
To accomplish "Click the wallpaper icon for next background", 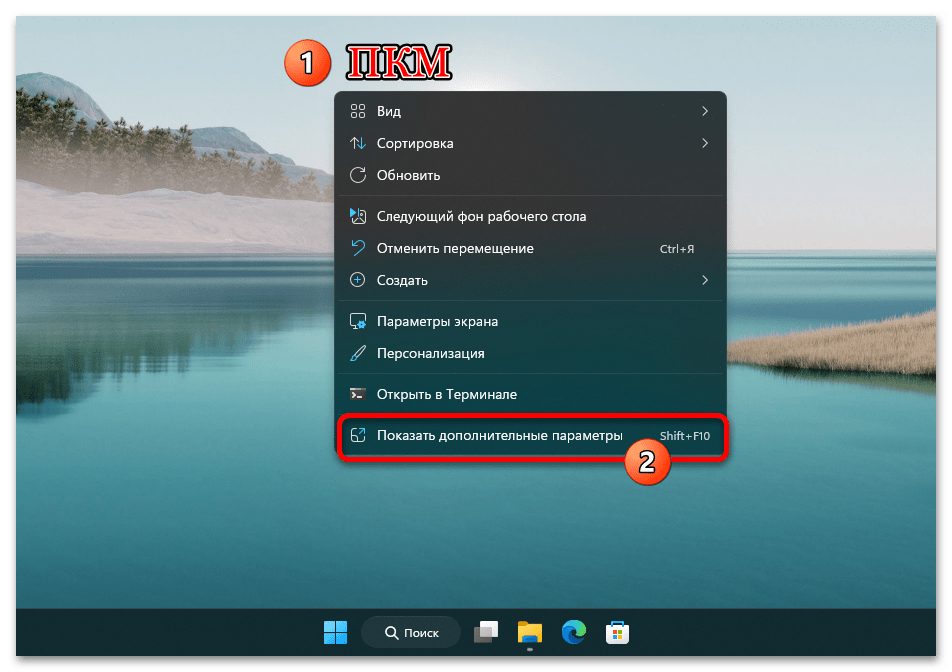I will pos(357,216).
